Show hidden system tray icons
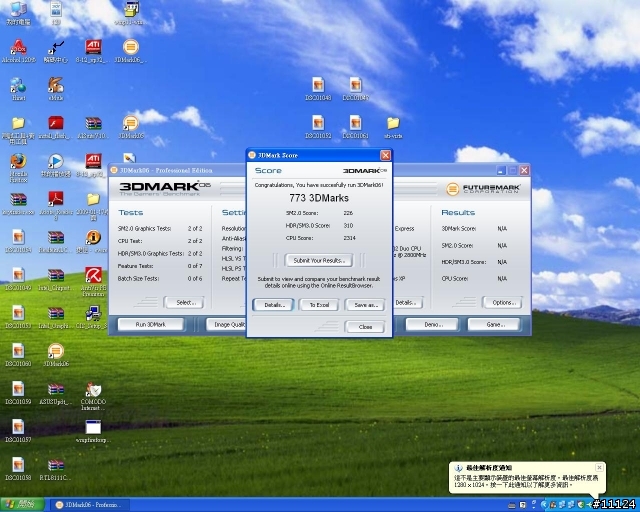The width and height of the screenshot is (640, 512). pos(544,505)
